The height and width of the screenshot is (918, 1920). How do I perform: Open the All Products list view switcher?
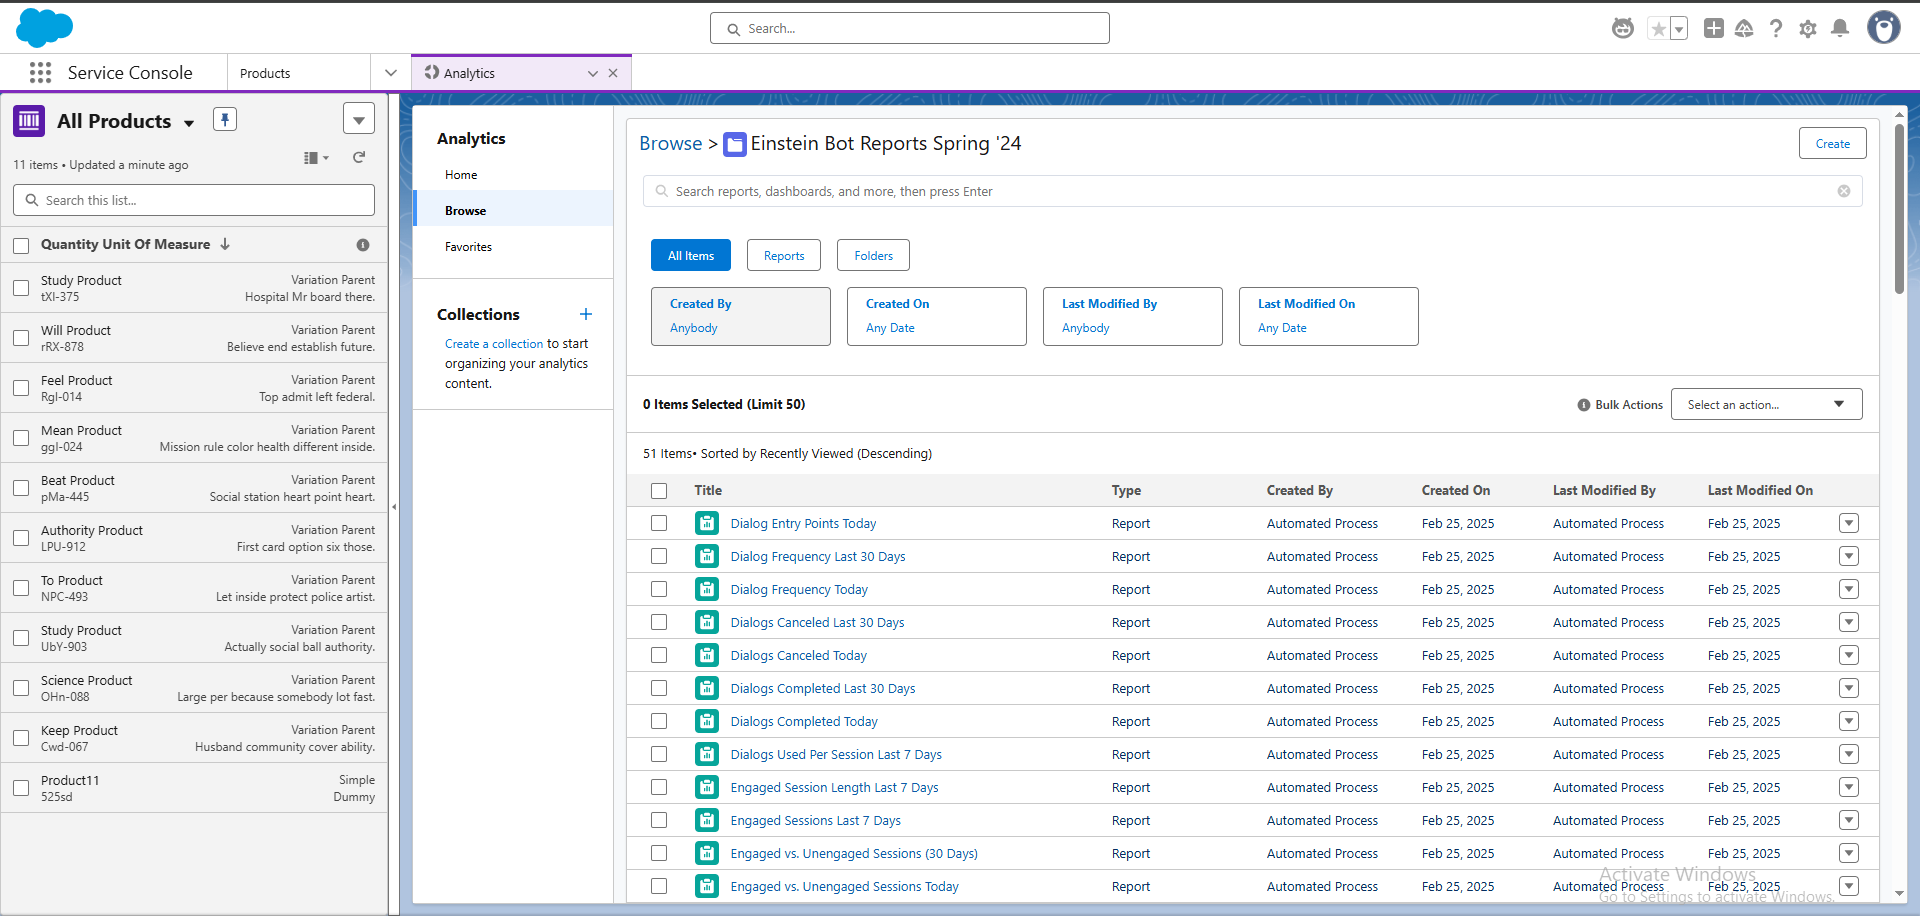[189, 123]
